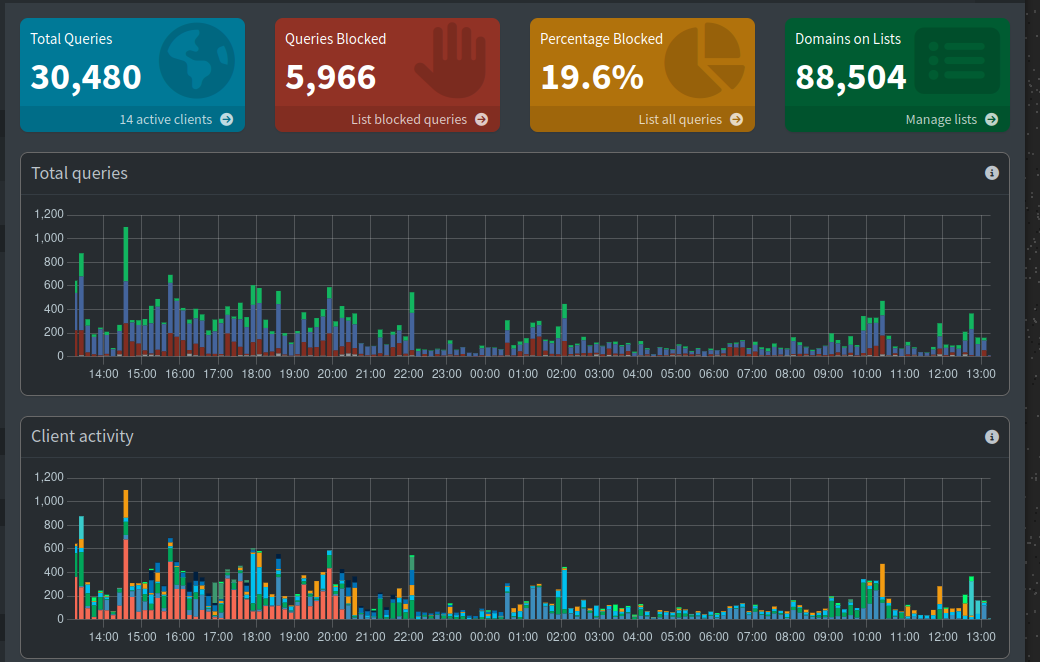1040x662 pixels.
Task: Click arrow icon beside Manage lists
Action: pyautogui.click(x=991, y=119)
